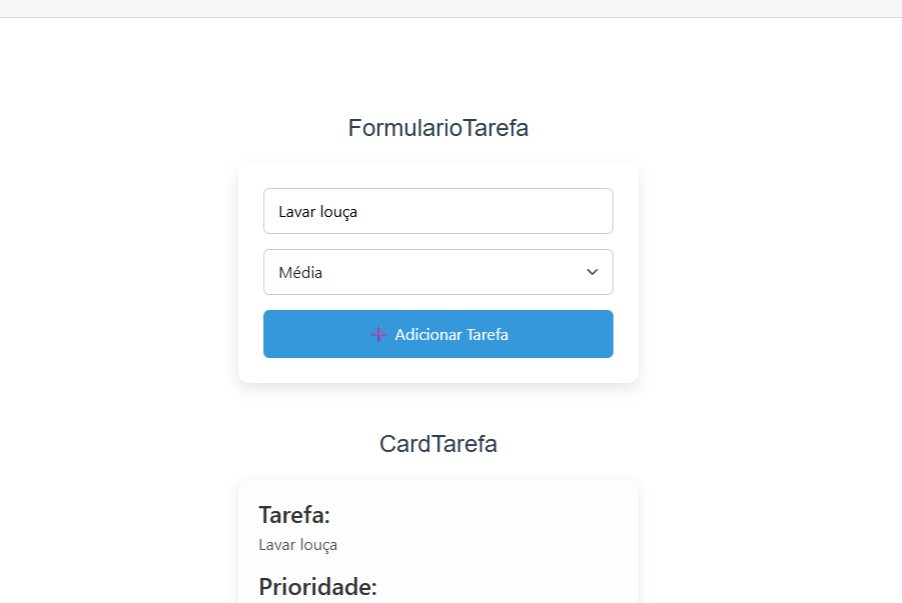Click the 'Tarefa:' label in the card
902x603 pixels.
tap(295, 515)
